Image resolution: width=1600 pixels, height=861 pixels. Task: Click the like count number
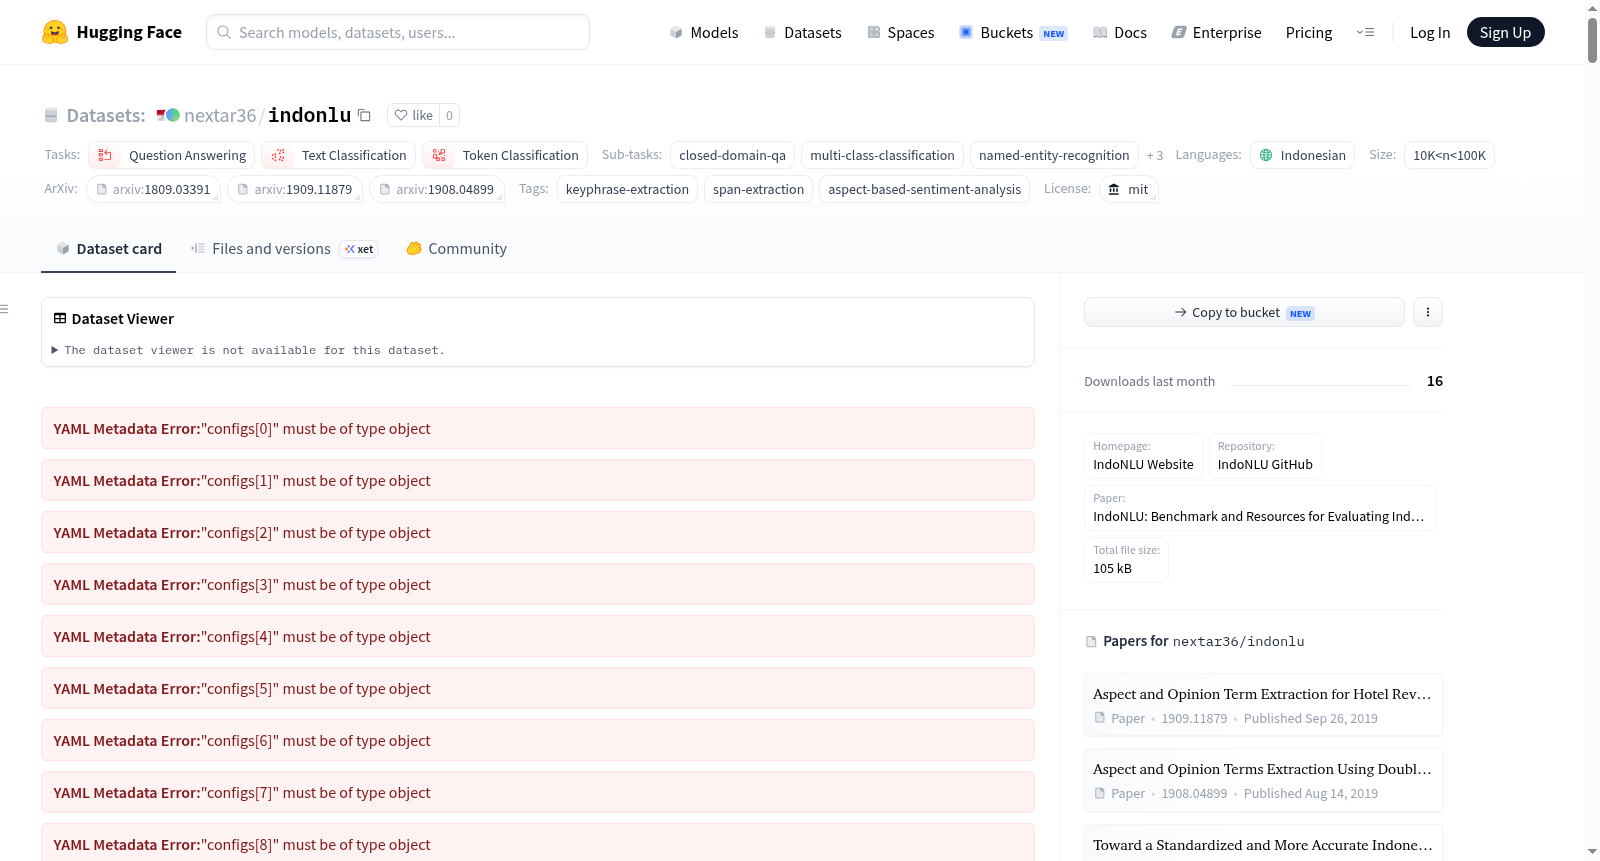coord(450,115)
